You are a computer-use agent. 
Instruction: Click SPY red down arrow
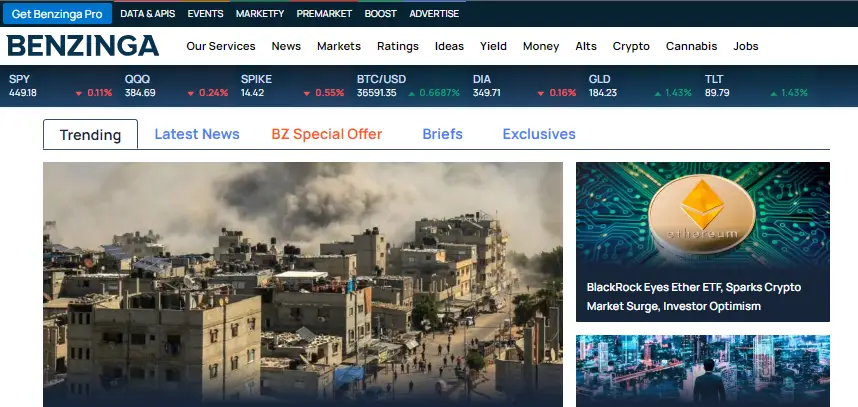pyautogui.click(x=79, y=94)
